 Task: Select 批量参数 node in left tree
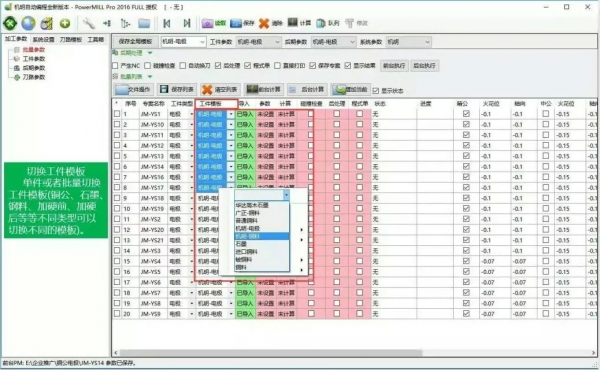(x=34, y=50)
